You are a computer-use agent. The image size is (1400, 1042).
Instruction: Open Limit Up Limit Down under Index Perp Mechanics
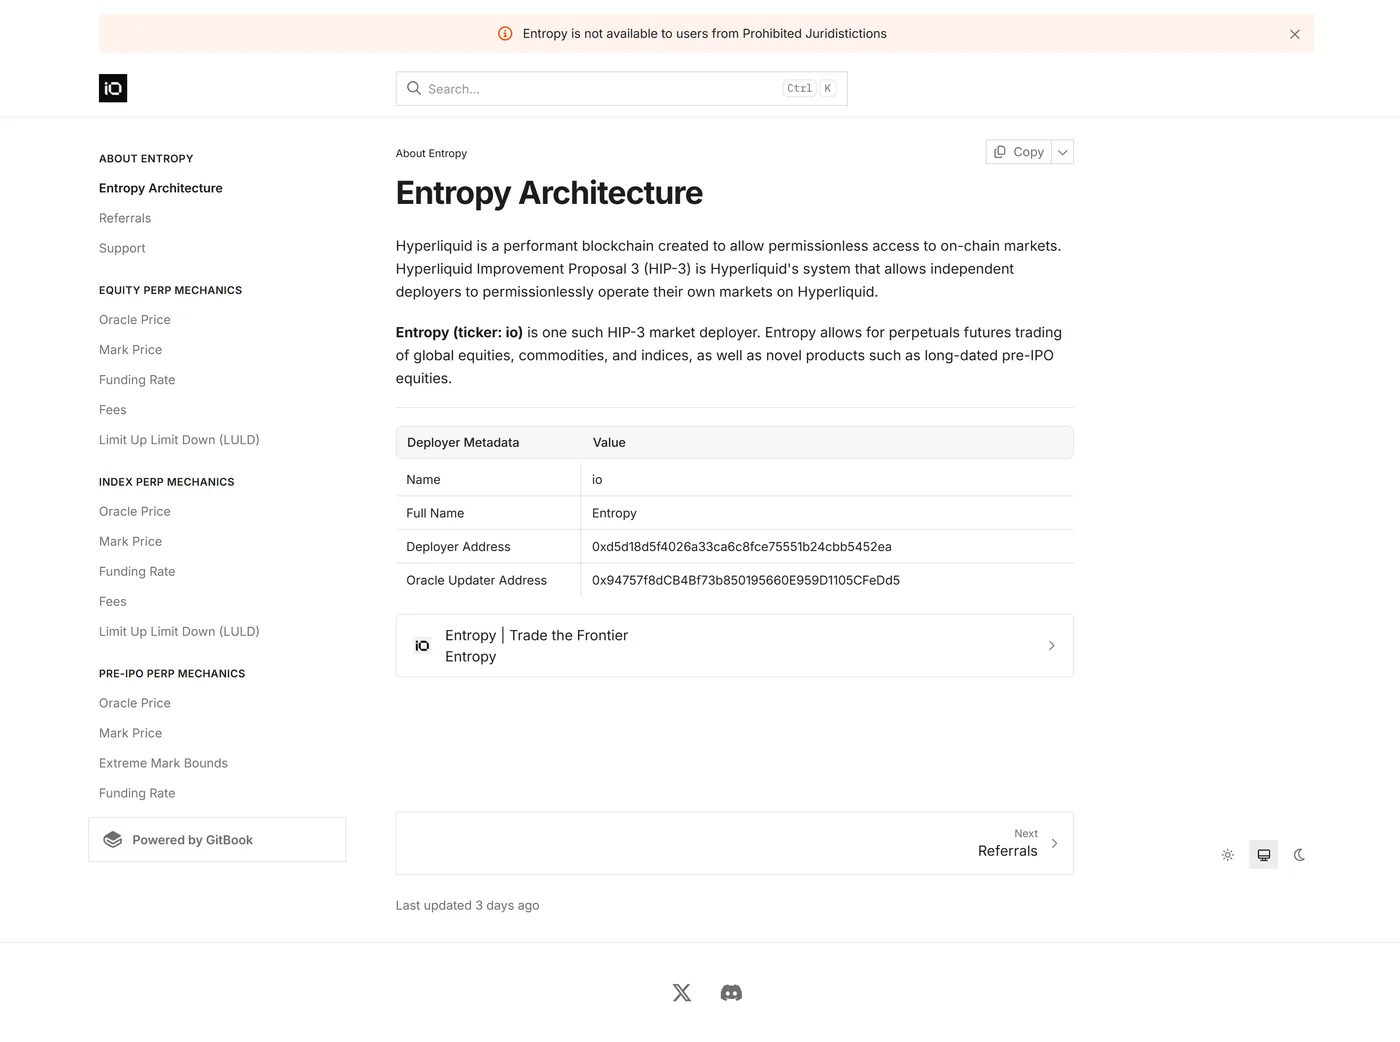tap(179, 632)
